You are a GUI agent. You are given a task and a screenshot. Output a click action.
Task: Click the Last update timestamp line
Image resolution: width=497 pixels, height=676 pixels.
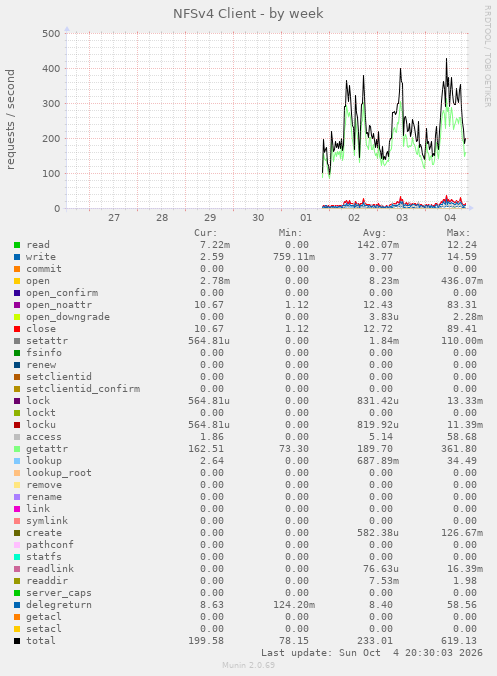pyautogui.click(x=372, y=653)
